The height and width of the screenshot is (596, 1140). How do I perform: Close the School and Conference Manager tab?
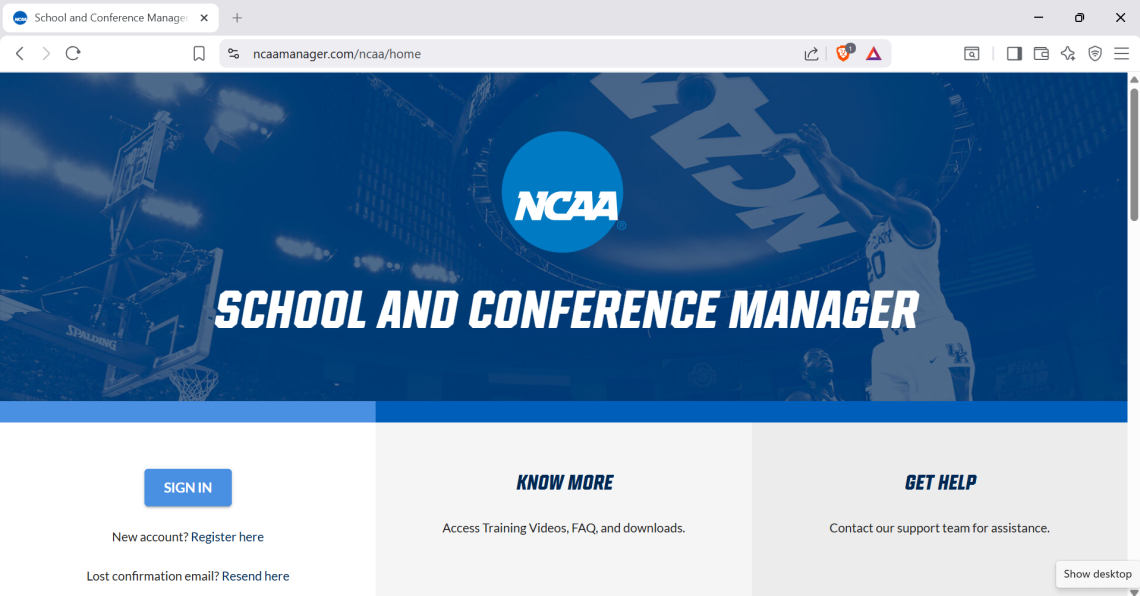204,18
